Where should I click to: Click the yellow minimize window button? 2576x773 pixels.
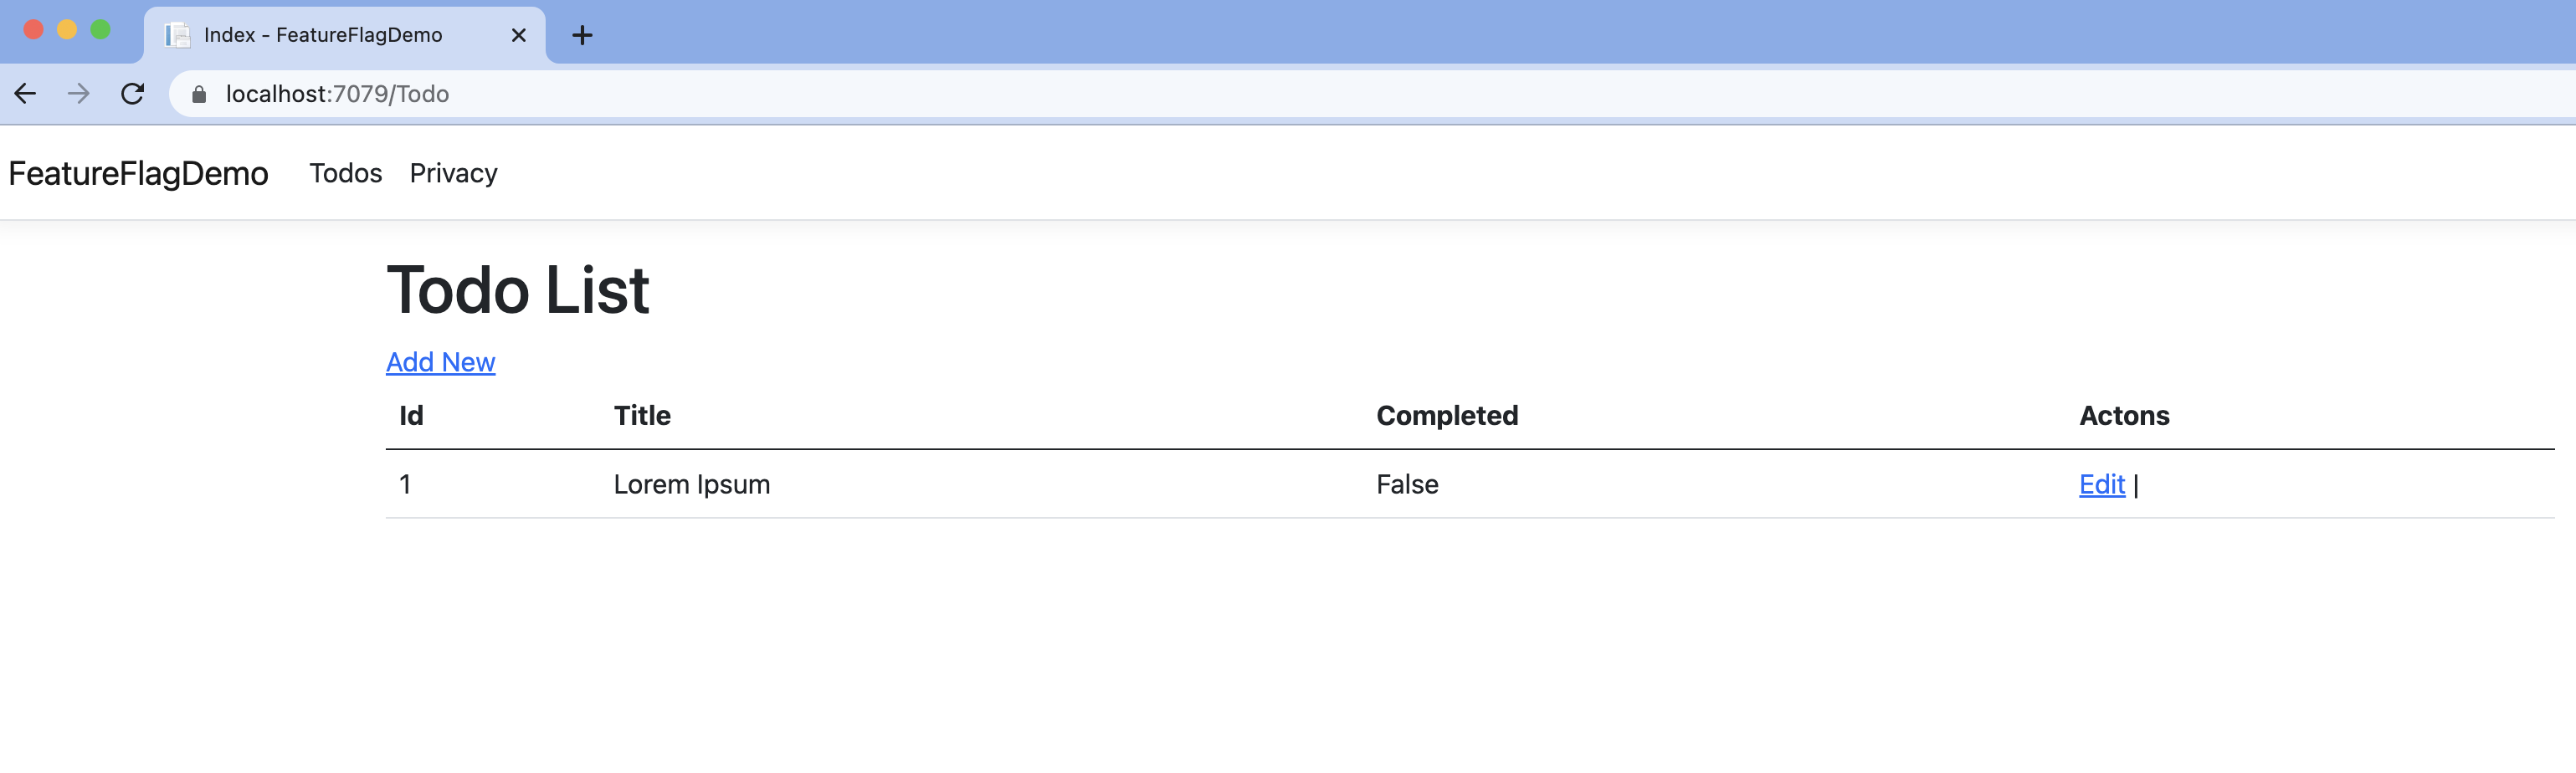[67, 30]
